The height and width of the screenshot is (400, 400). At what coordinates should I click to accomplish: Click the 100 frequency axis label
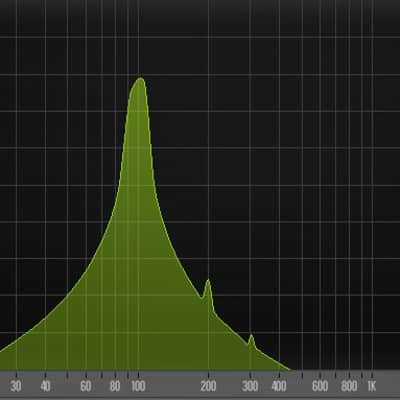[138, 386]
